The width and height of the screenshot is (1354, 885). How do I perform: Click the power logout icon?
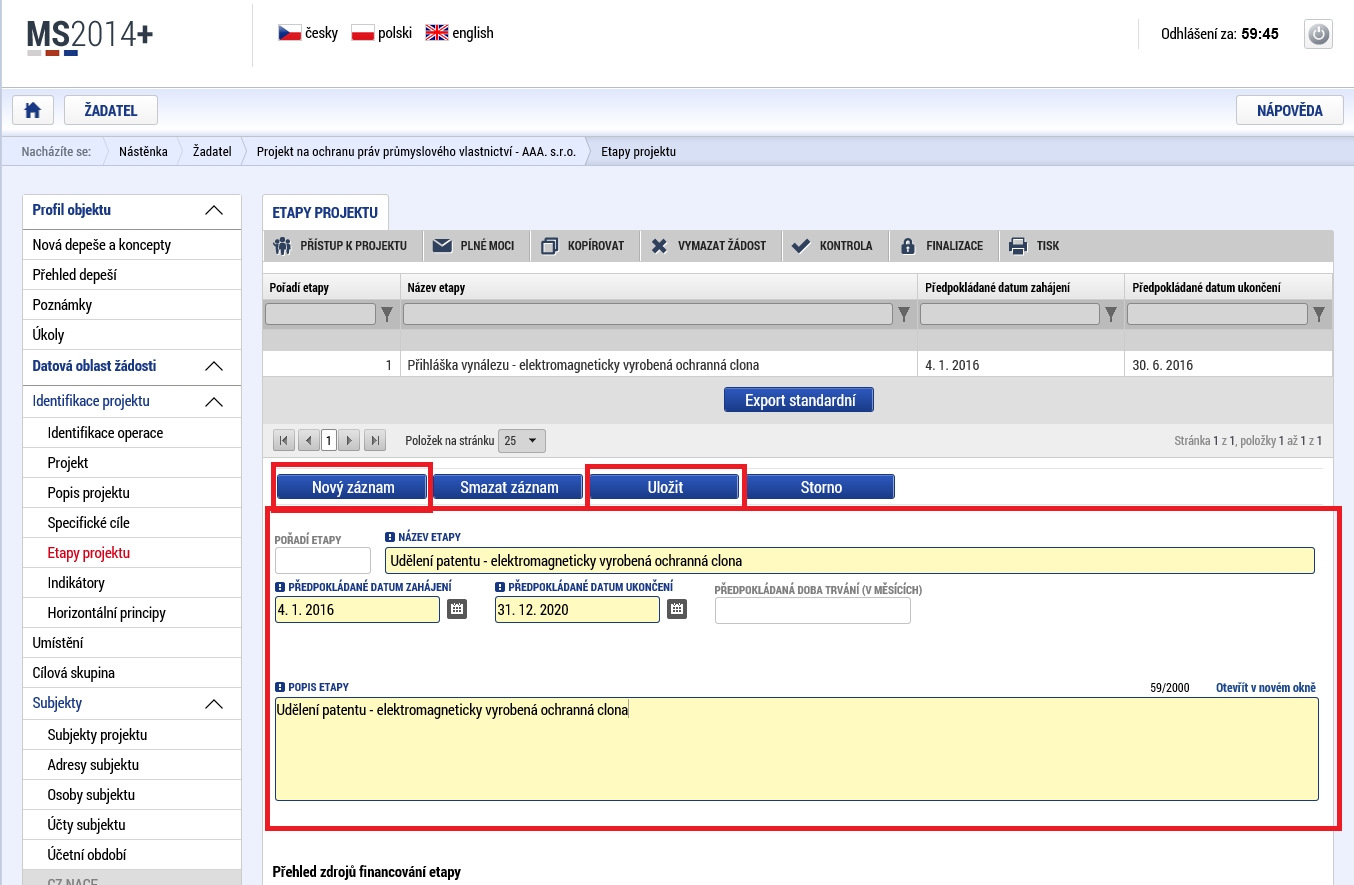(1319, 34)
